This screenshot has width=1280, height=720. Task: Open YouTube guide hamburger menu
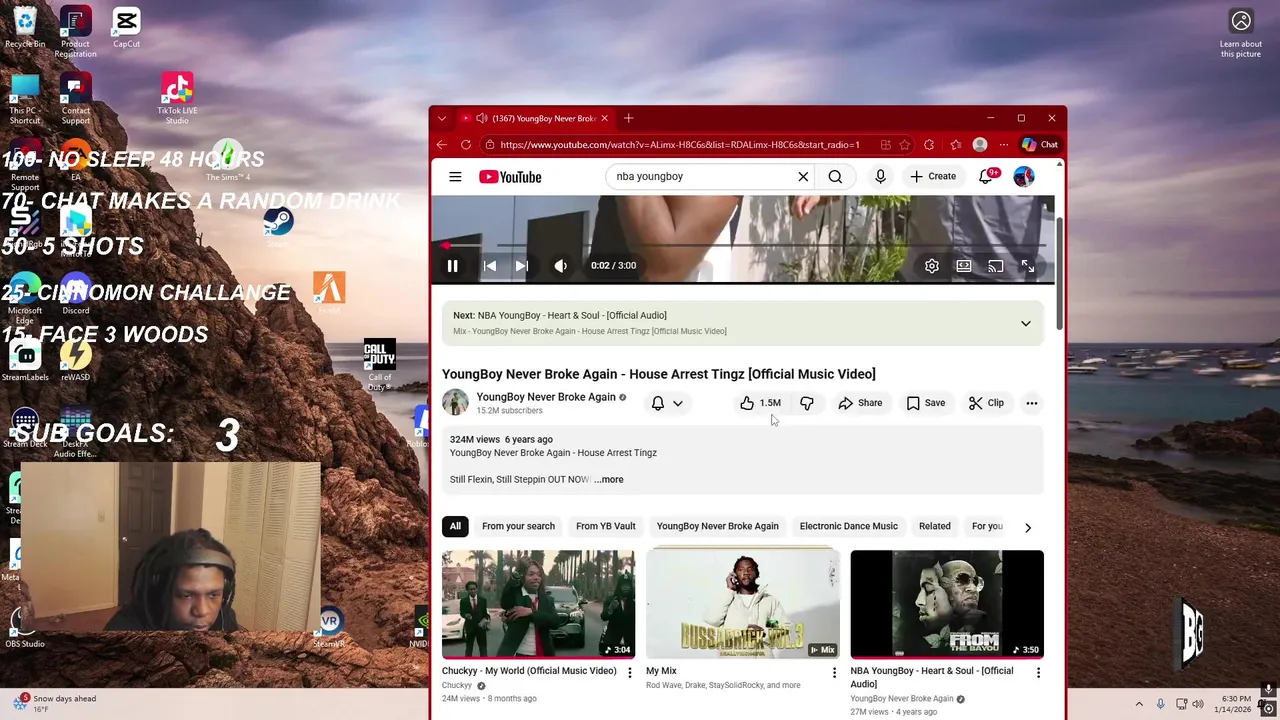(455, 177)
